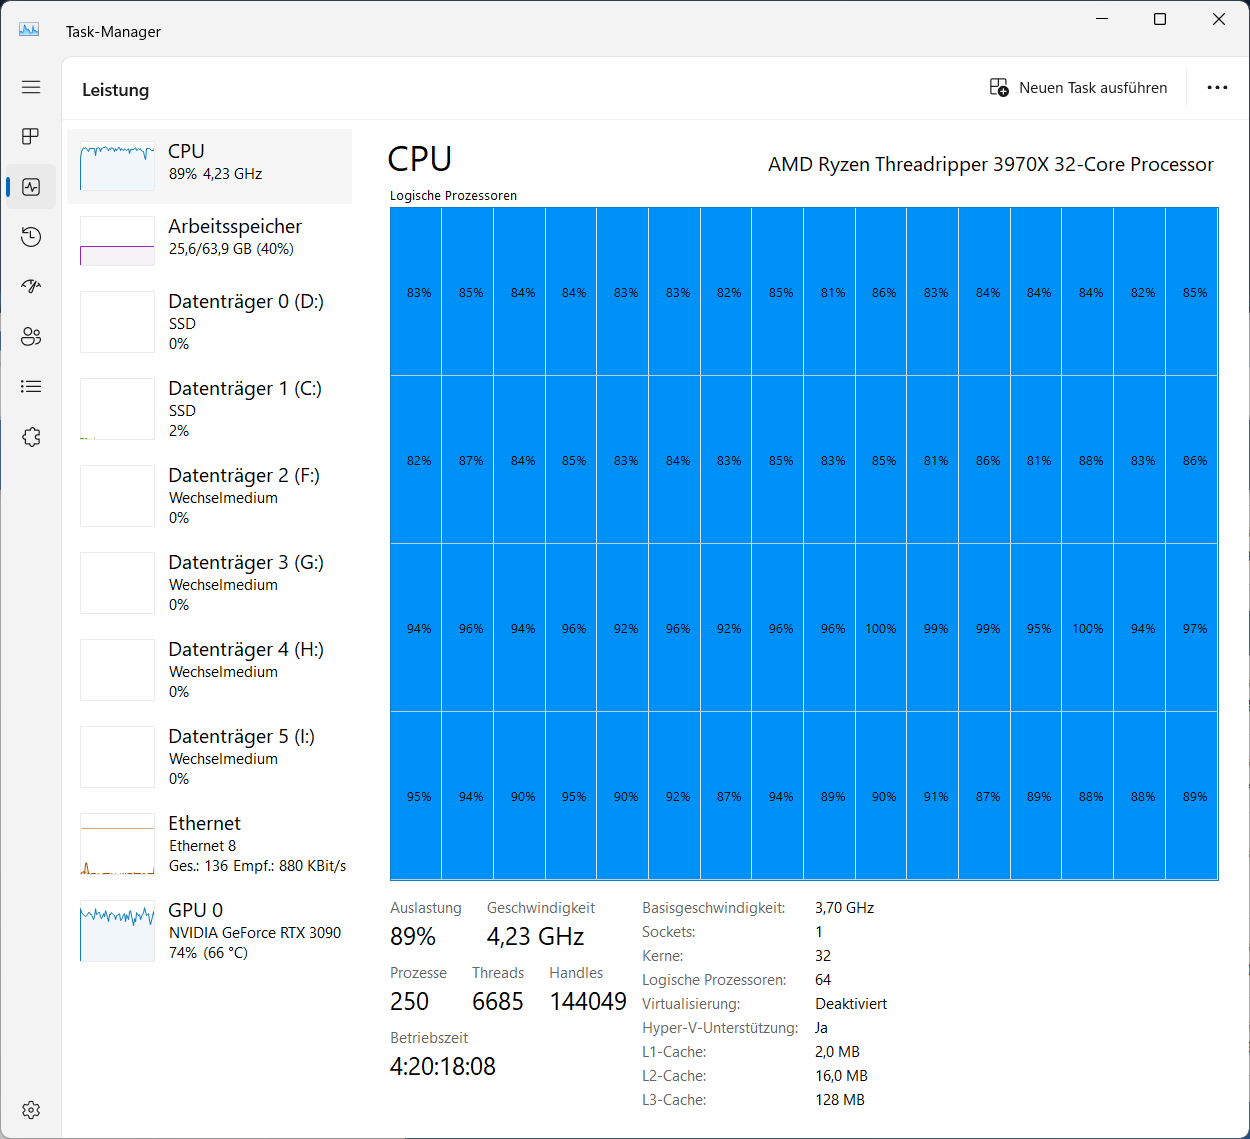The width and height of the screenshot is (1250, 1139).
Task: Click the first logical processor cell showing 83%
Action: pyautogui.click(x=417, y=292)
